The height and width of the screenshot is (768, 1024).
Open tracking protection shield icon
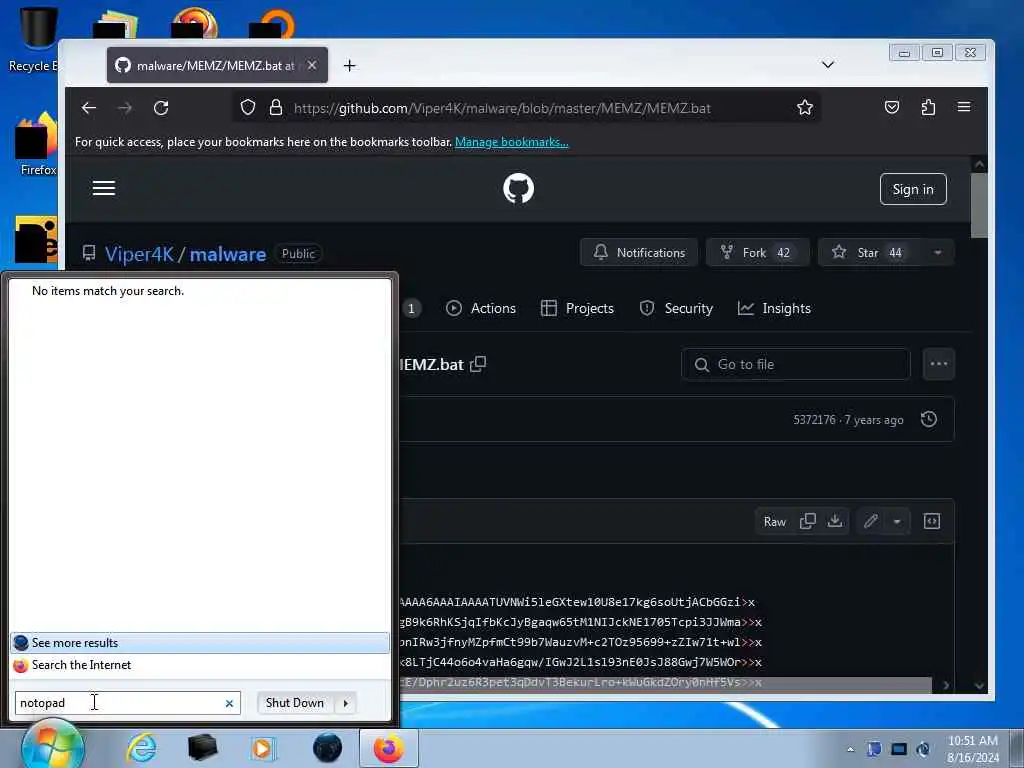click(248, 108)
